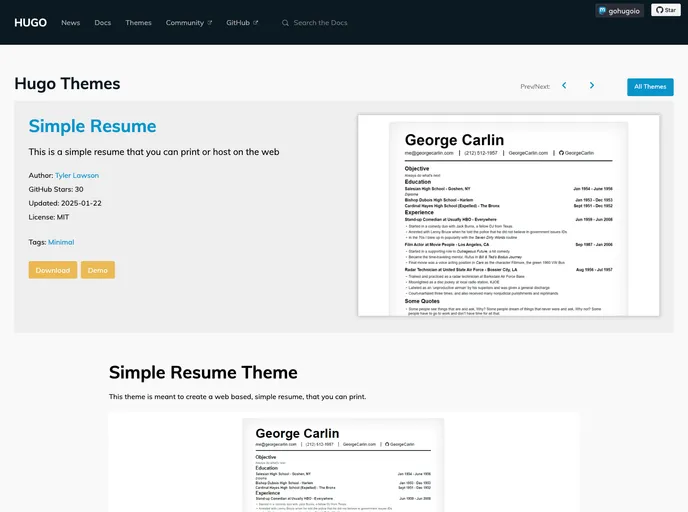Click the theme description about print or web
The height and width of the screenshot is (512, 688).
tap(154, 152)
